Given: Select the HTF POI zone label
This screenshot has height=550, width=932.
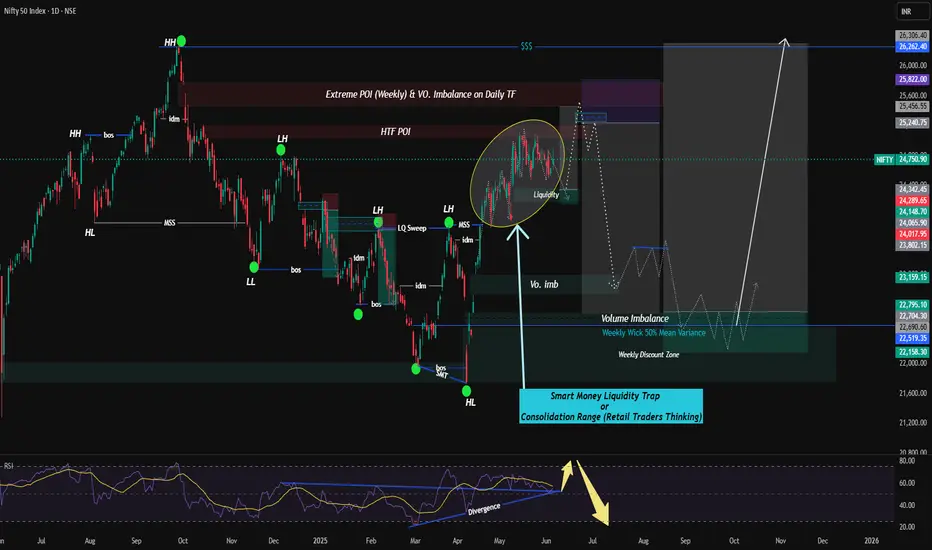Looking at the screenshot, I should tap(395, 131).
